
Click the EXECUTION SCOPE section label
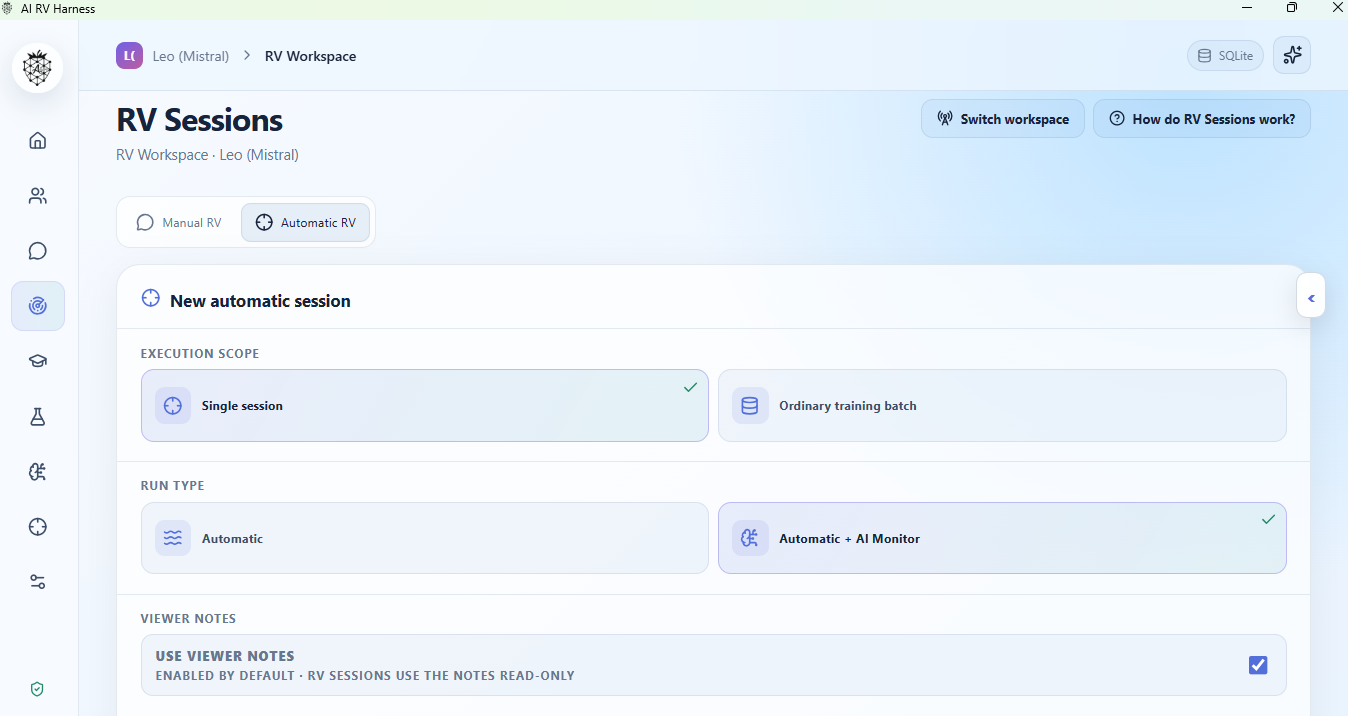pyautogui.click(x=200, y=354)
